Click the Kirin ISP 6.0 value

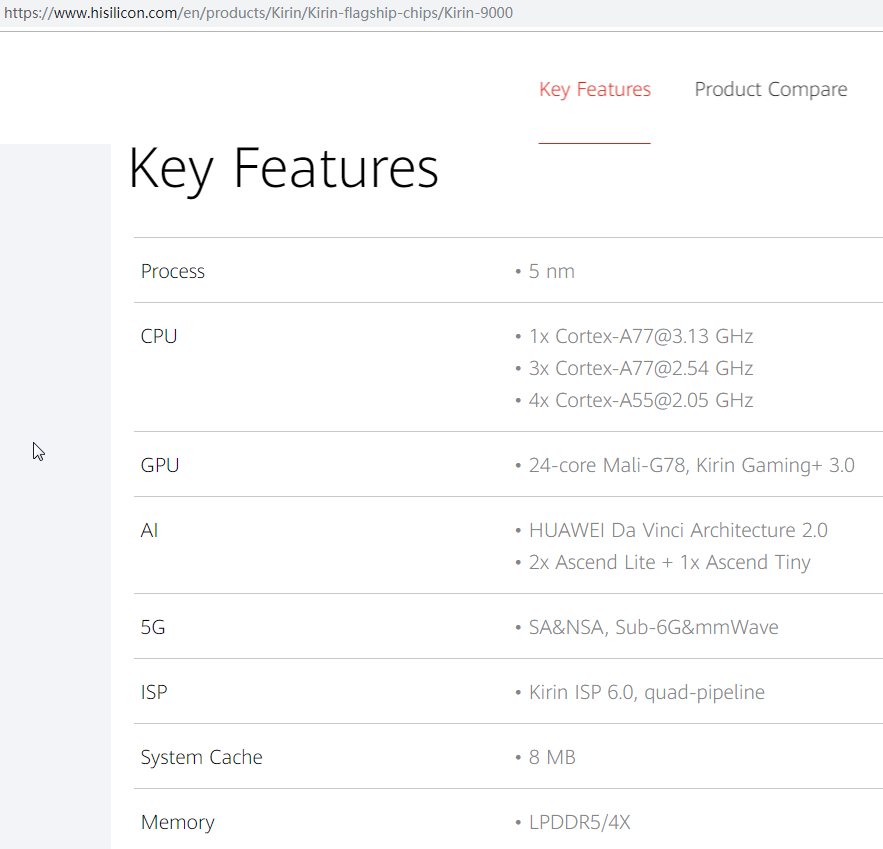click(x=646, y=692)
